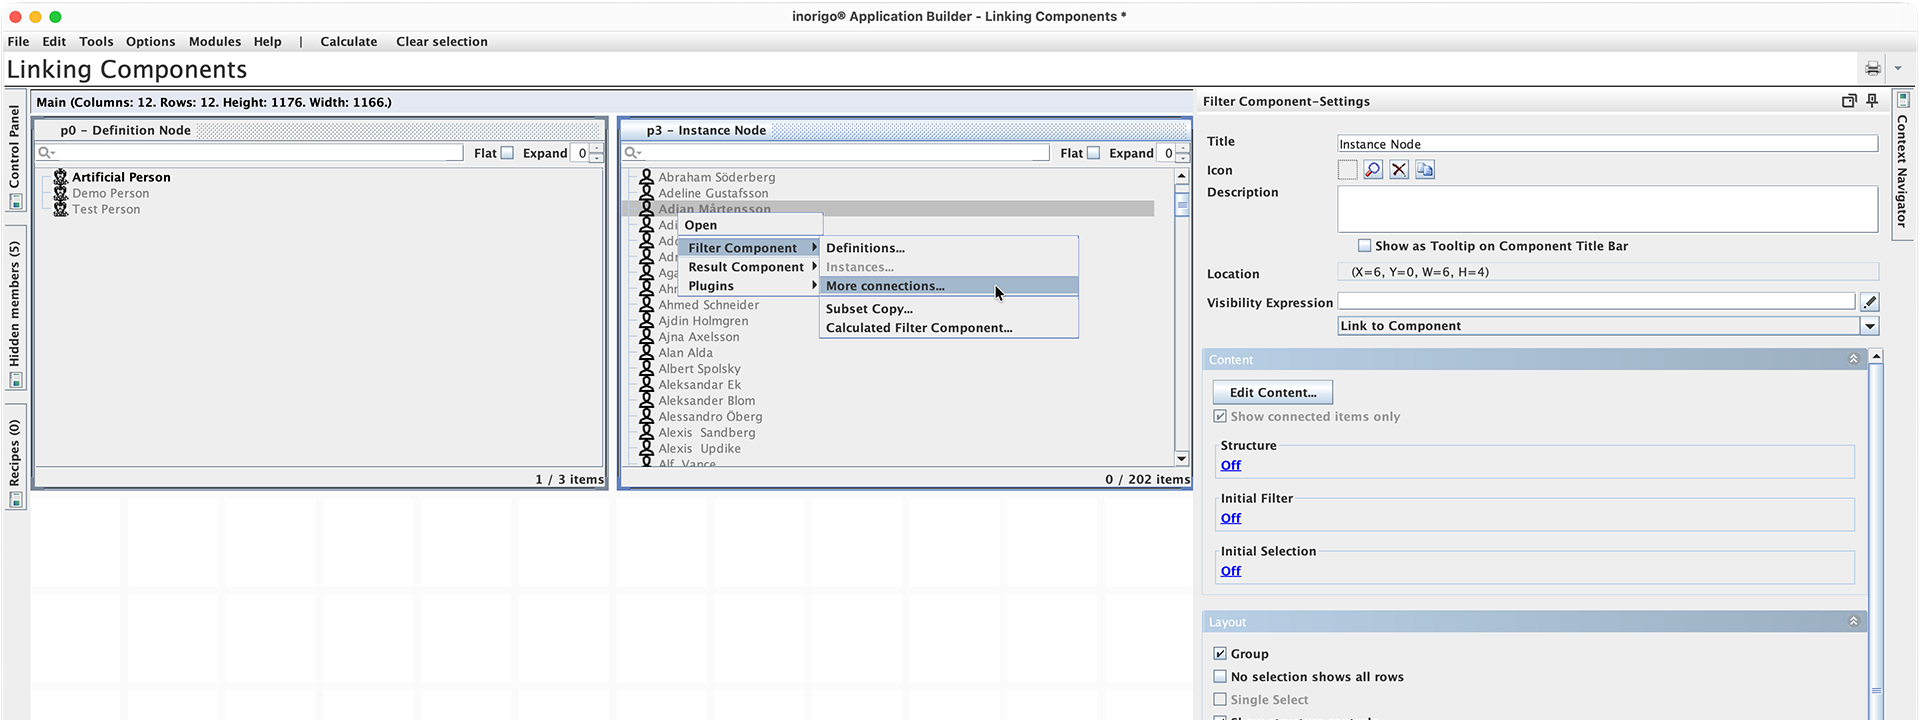Click the print icon in the header

point(1872,69)
